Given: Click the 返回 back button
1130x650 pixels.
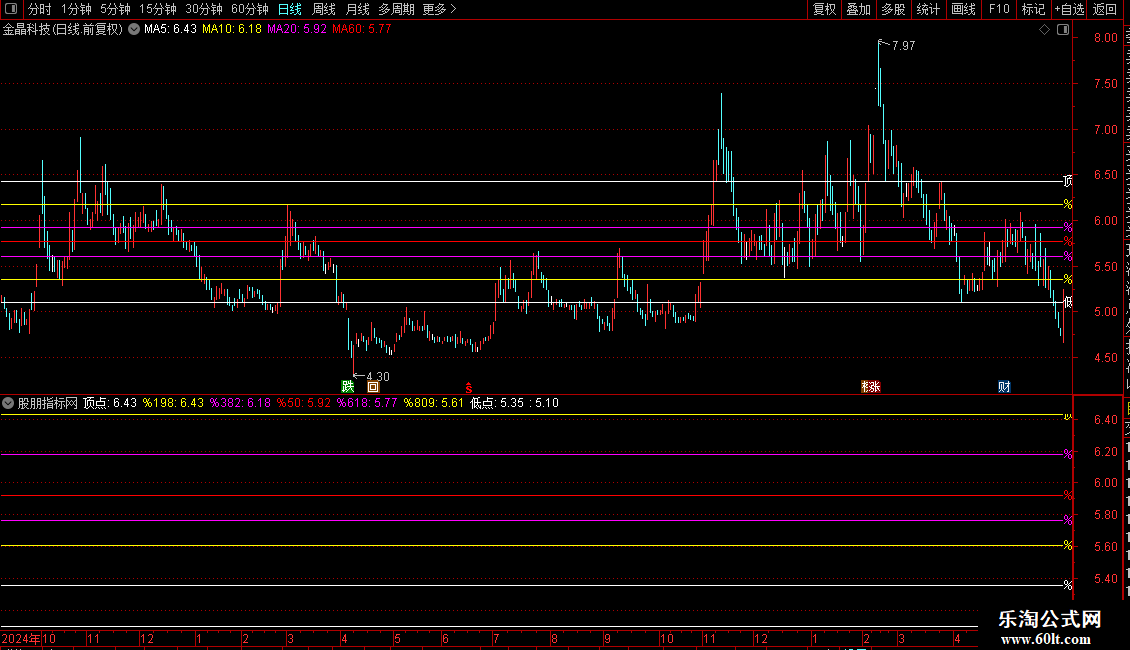Looking at the screenshot, I should pyautogui.click(x=1105, y=9).
